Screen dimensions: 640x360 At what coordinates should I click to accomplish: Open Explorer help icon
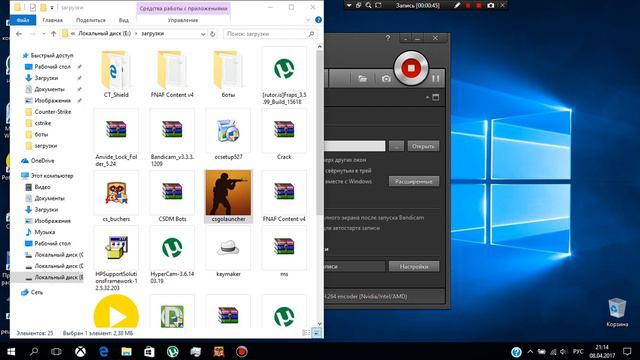coord(318,20)
